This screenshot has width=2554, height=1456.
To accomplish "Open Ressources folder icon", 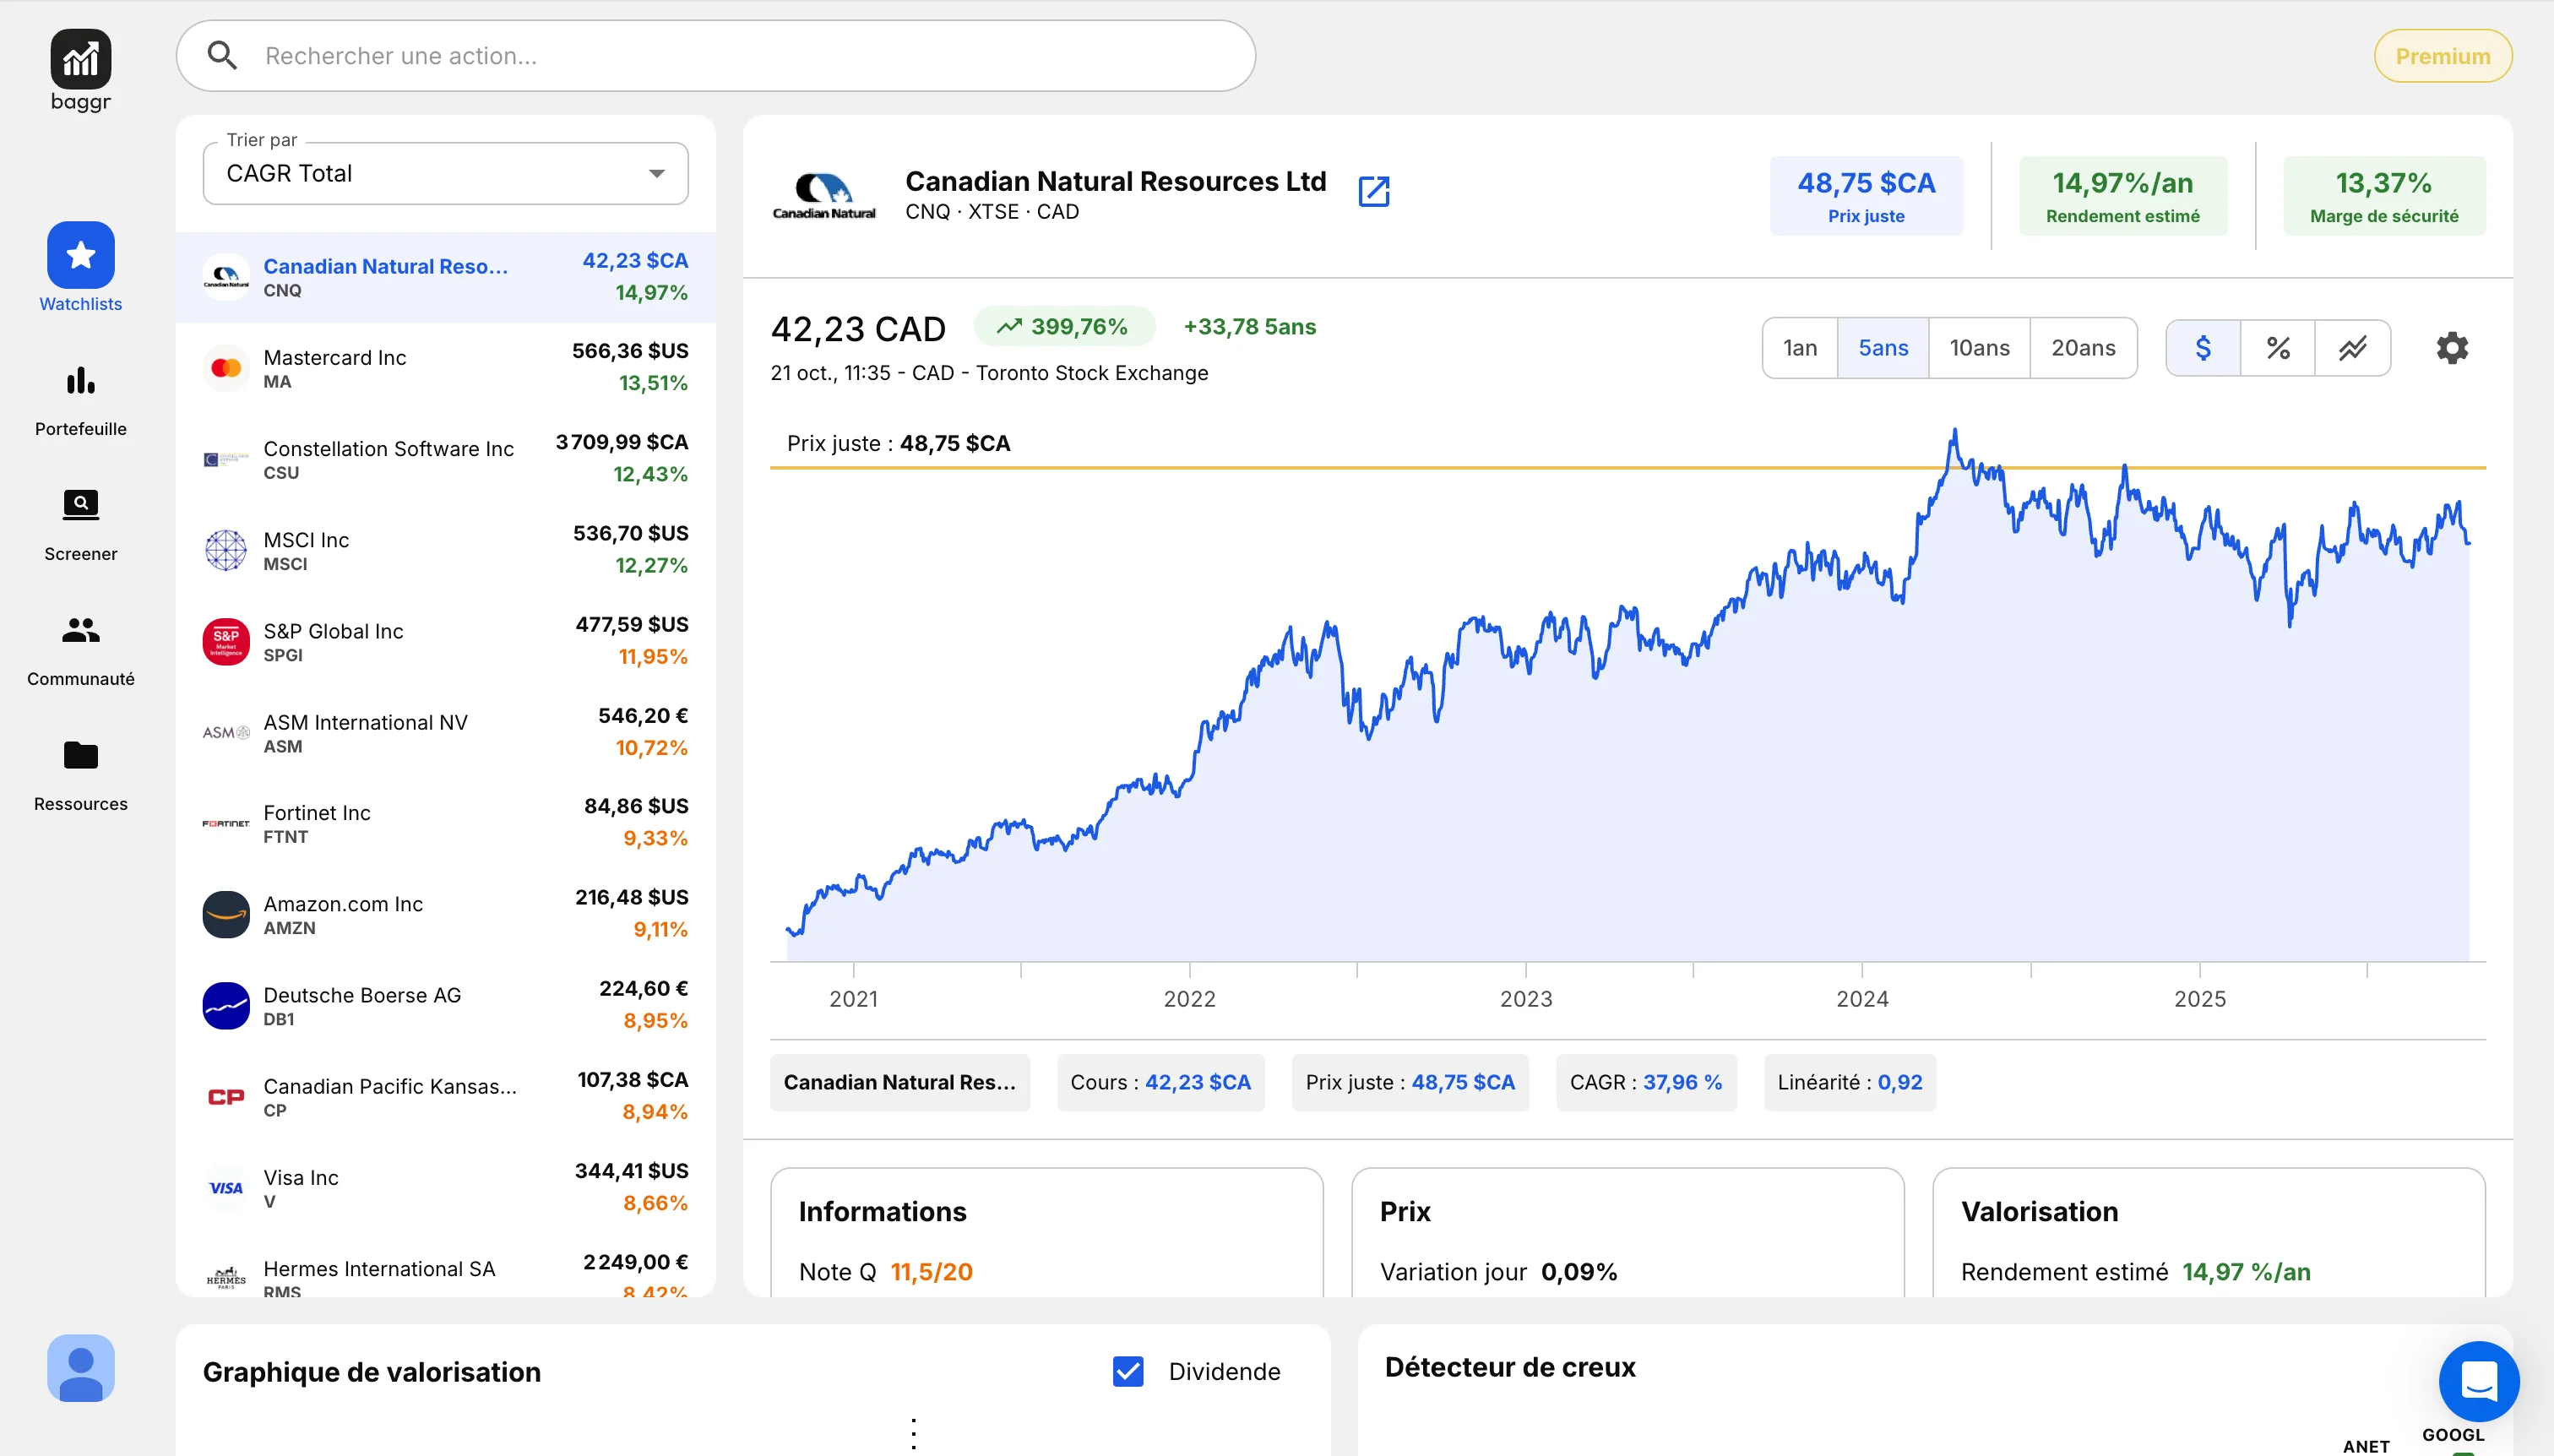I will 80,756.
